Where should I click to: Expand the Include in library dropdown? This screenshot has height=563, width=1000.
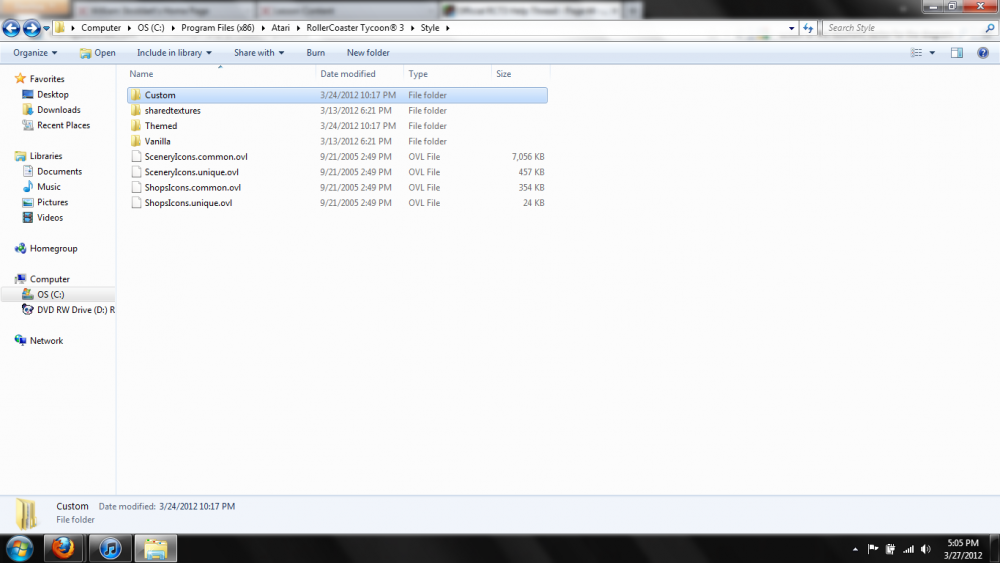pos(175,53)
